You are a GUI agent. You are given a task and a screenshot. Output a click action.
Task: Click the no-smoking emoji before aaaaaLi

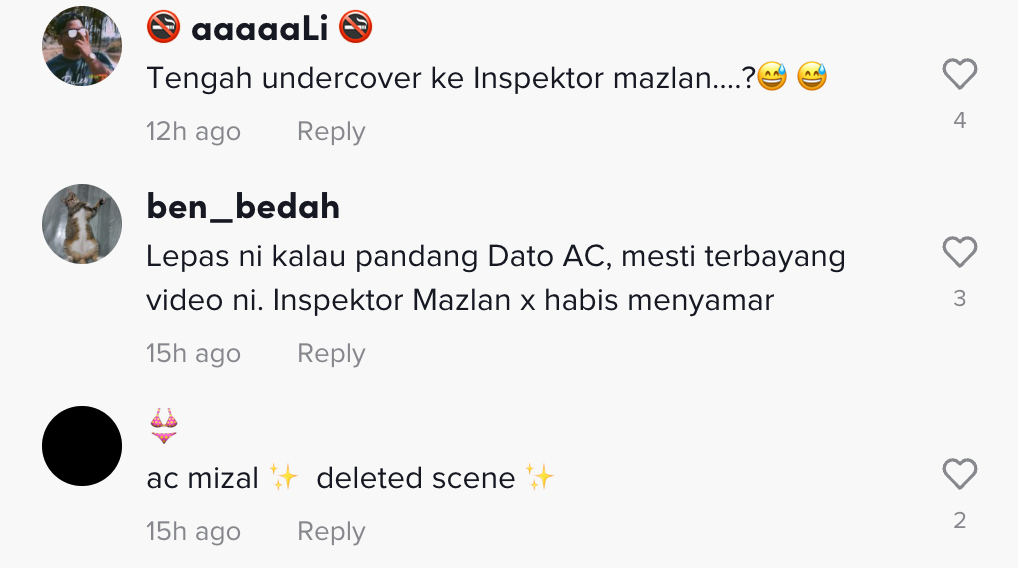tap(163, 28)
